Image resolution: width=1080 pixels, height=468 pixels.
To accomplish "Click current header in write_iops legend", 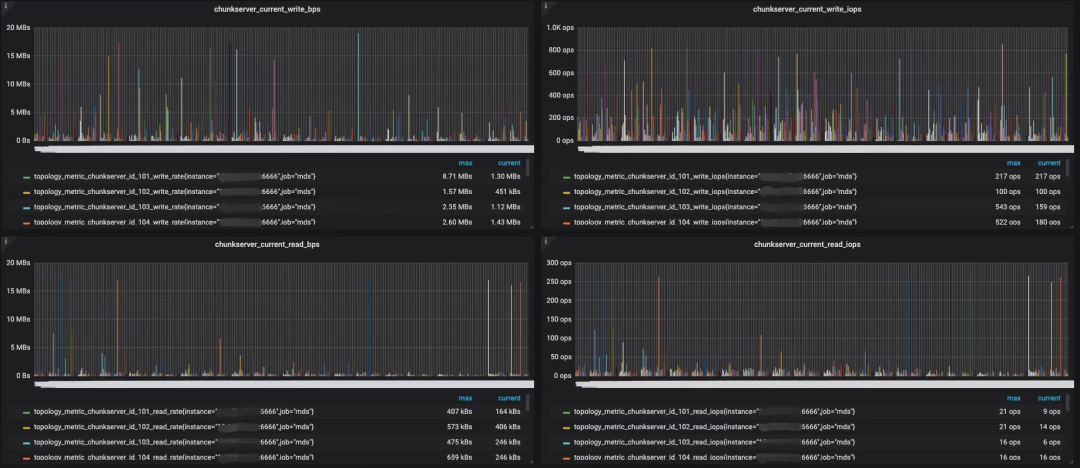I will [1049, 163].
